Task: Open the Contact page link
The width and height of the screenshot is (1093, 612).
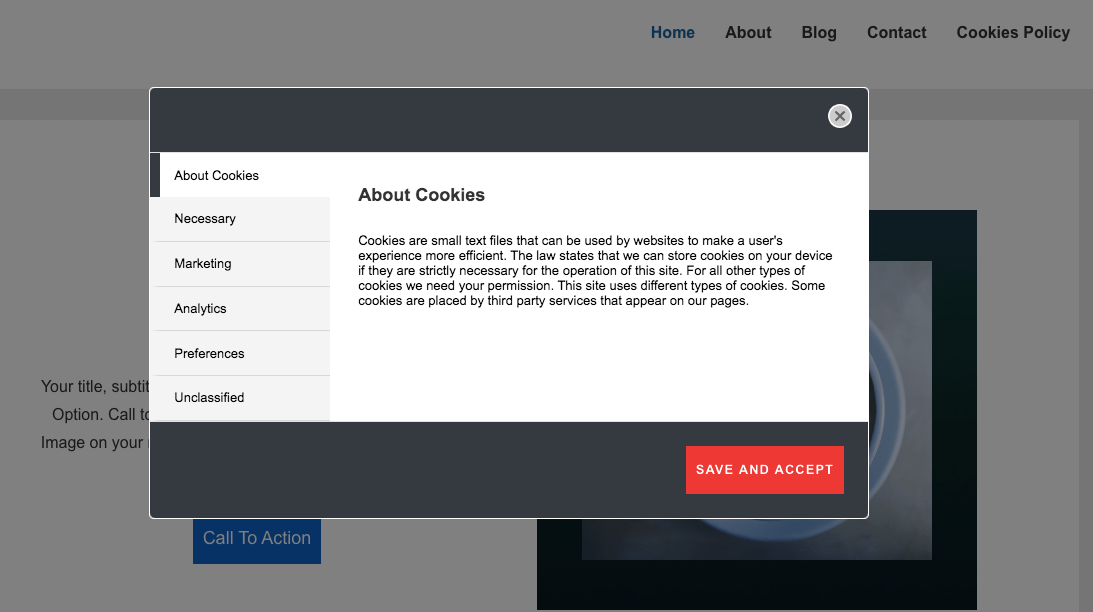Action: 896,33
